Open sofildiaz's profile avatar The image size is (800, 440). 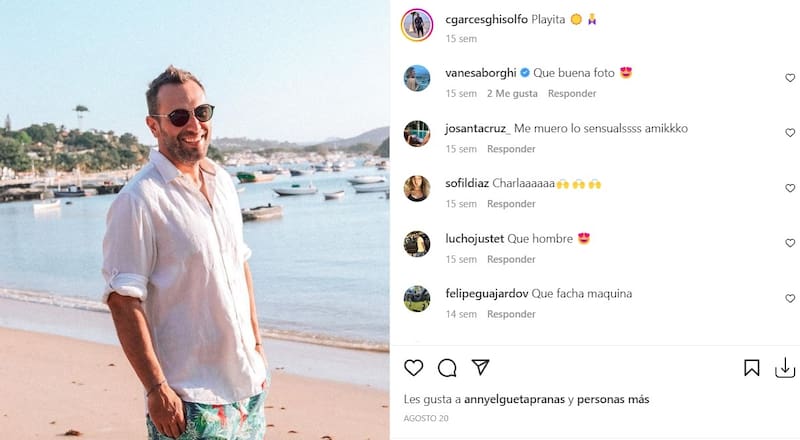(417, 188)
